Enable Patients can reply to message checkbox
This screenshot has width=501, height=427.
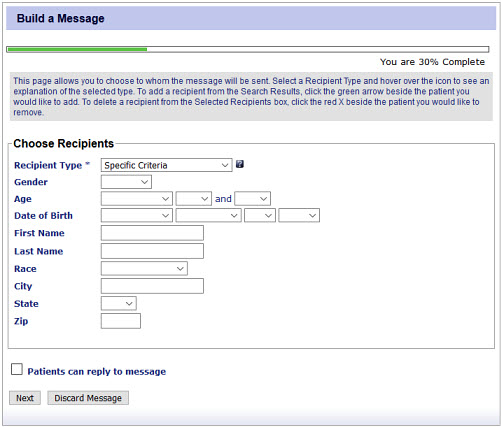click(17, 369)
